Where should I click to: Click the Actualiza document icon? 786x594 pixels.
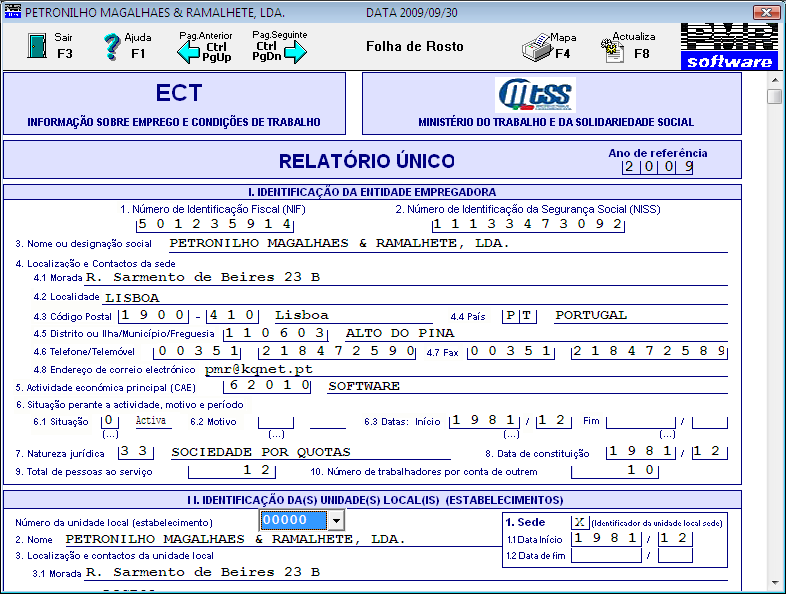coord(612,51)
